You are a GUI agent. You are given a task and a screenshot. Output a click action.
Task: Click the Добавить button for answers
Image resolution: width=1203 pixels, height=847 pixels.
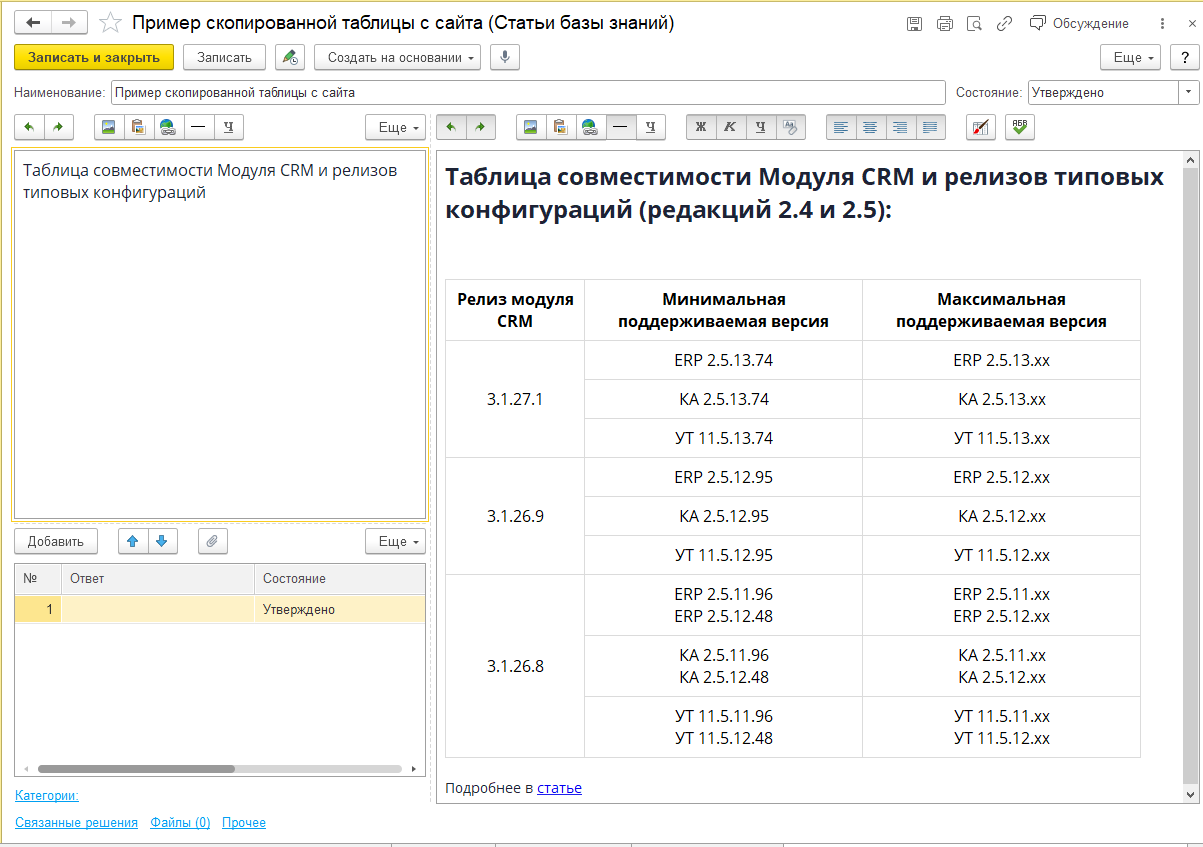[56, 541]
